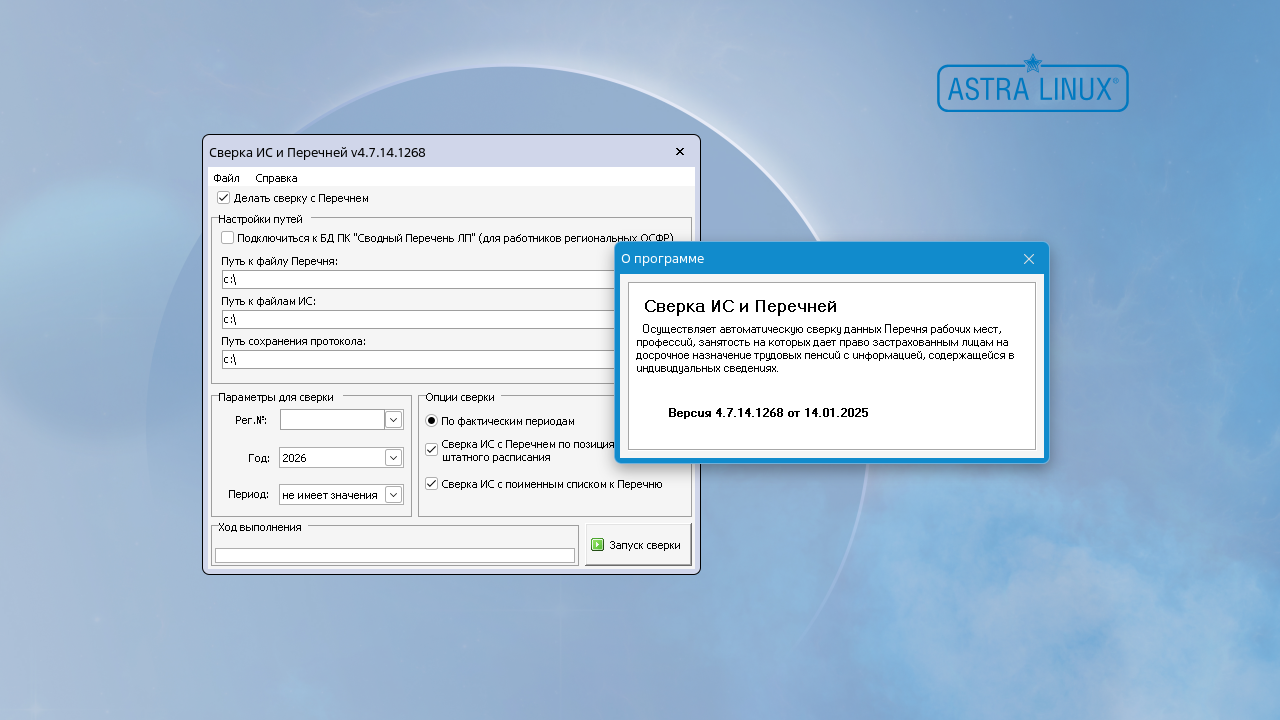This screenshot has width=1280, height=720.
Task: Open the Справка menu
Action: [276, 178]
